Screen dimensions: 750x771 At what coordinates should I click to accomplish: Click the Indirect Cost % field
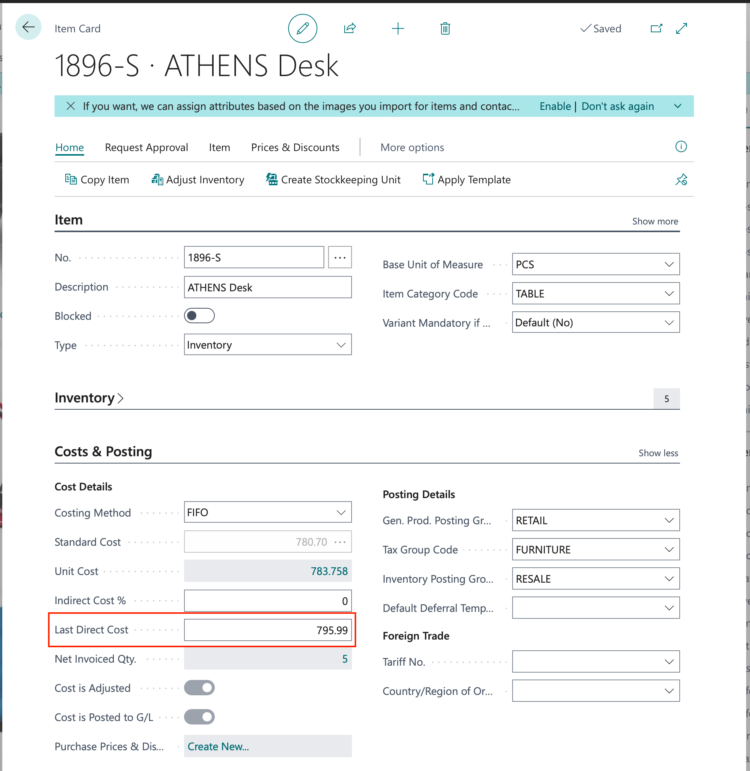[x=268, y=600]
